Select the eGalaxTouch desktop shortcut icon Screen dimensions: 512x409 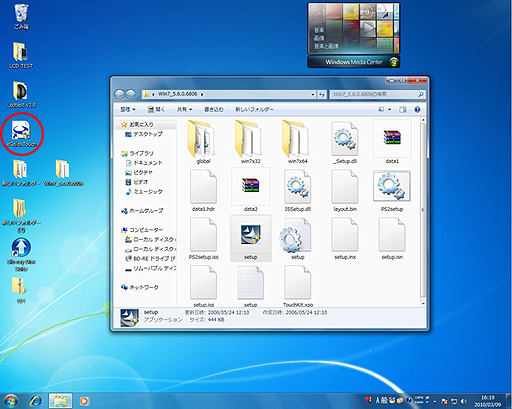pos(21,134)
